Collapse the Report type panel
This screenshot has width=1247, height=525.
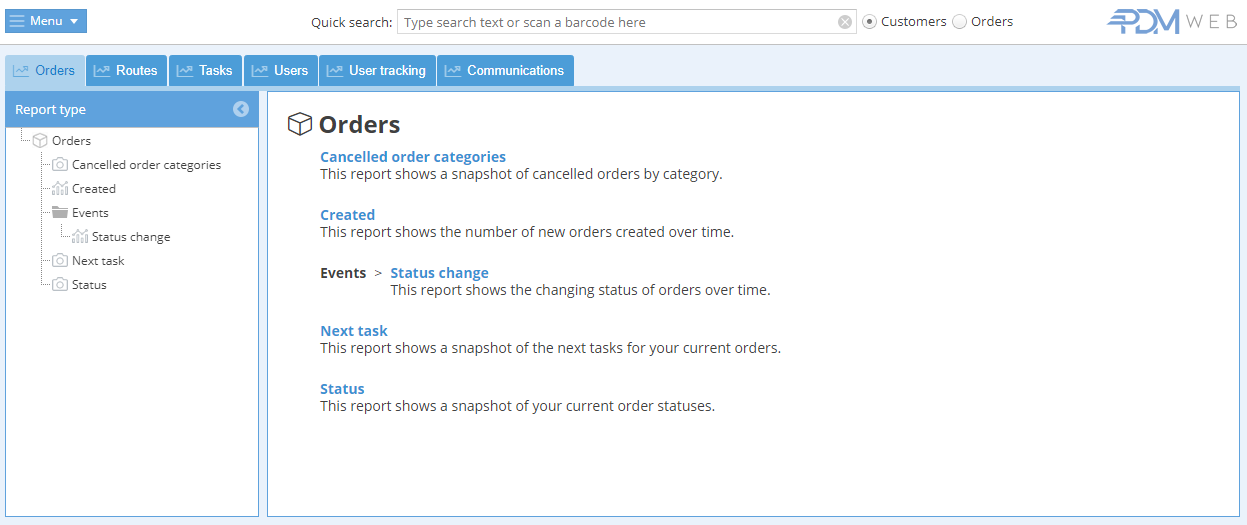(241, 109)
